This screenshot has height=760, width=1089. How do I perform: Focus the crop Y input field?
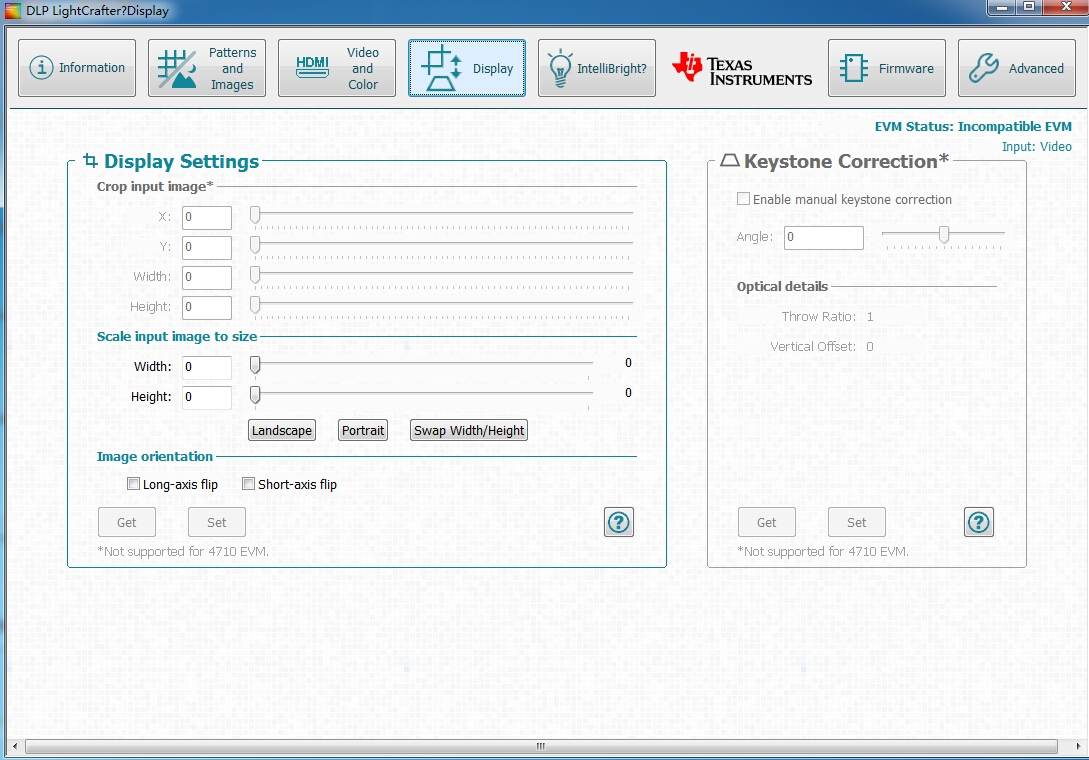[207, 247]
